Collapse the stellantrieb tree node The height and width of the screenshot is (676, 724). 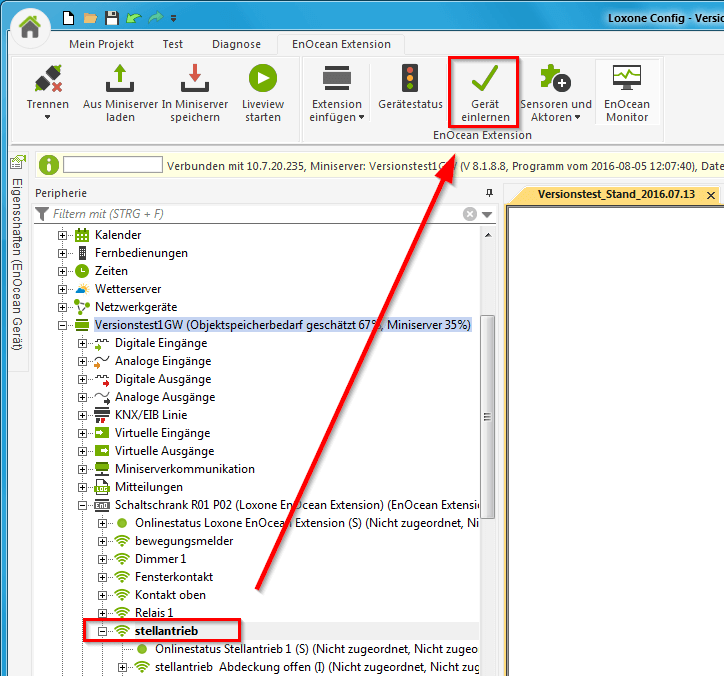click(x=103, y=631)
